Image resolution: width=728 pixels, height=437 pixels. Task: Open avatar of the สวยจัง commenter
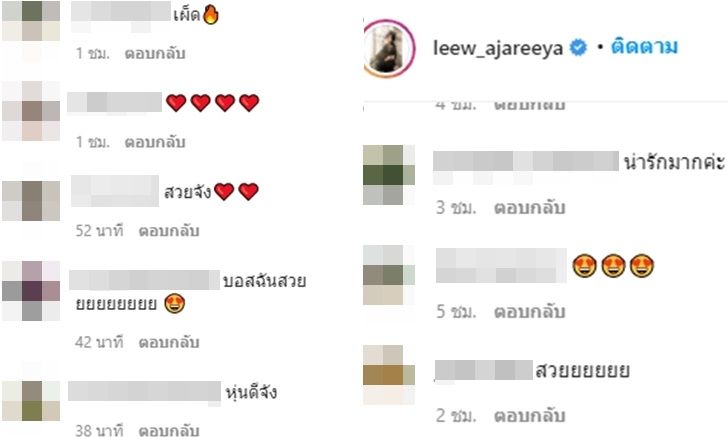point(31,201)
